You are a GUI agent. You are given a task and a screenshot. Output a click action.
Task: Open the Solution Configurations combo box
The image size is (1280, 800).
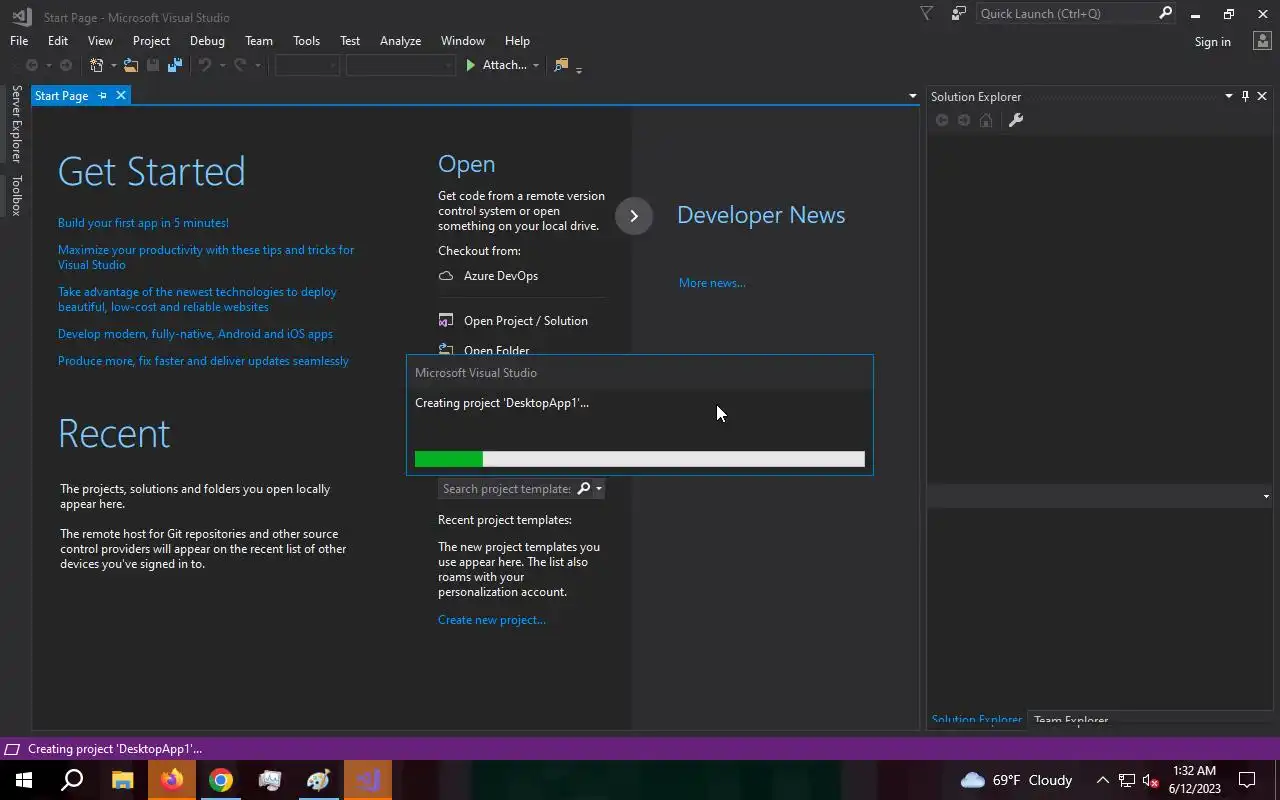pyautogui.click(x=308, y=65)
